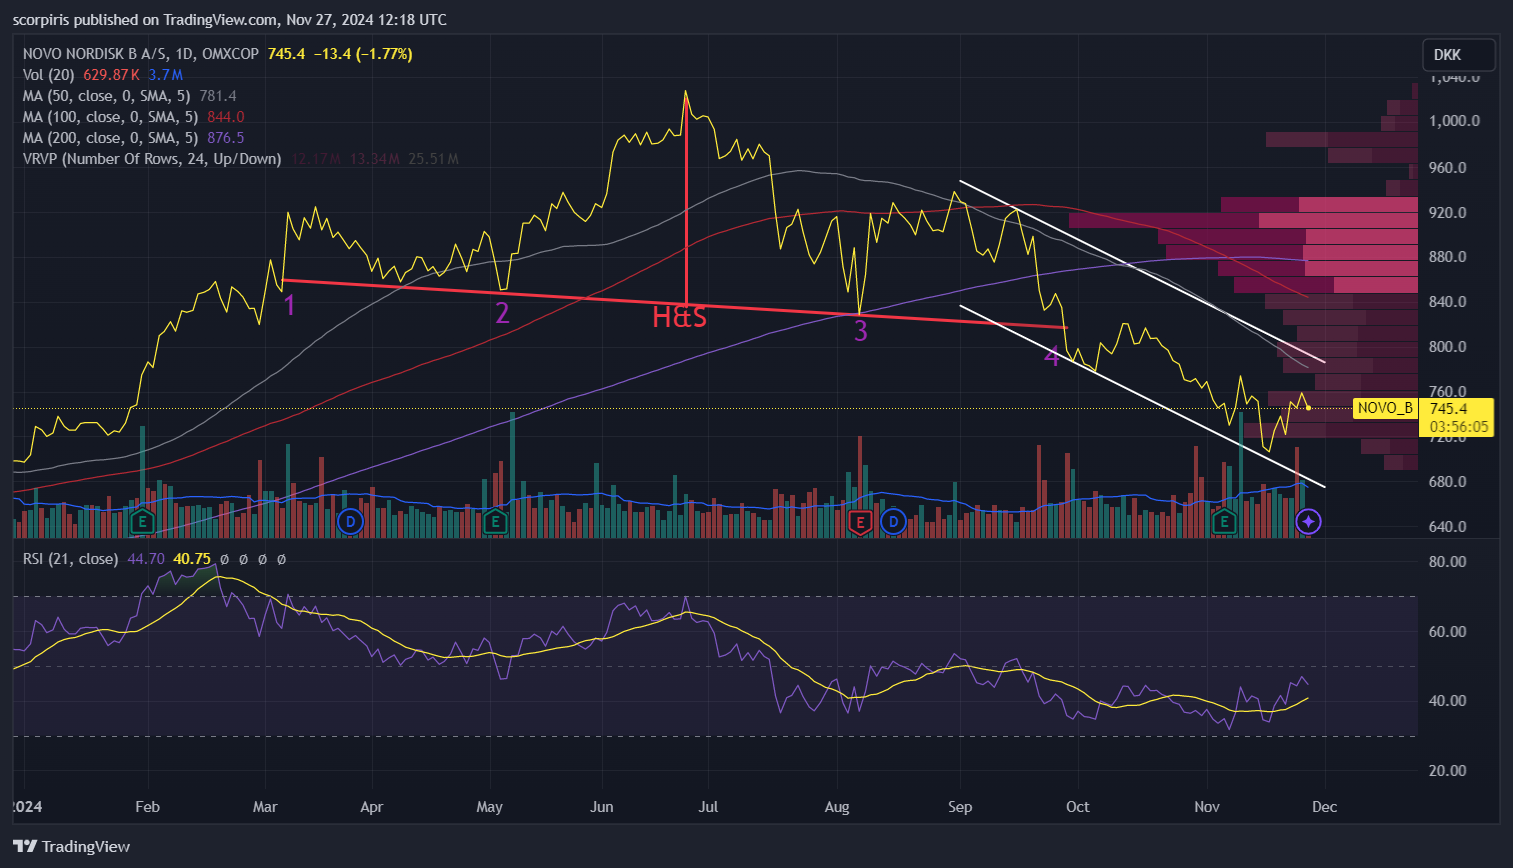1513x868 pixels.
Task: Click the NOVO_B price line label
Action: point(1385,408)
